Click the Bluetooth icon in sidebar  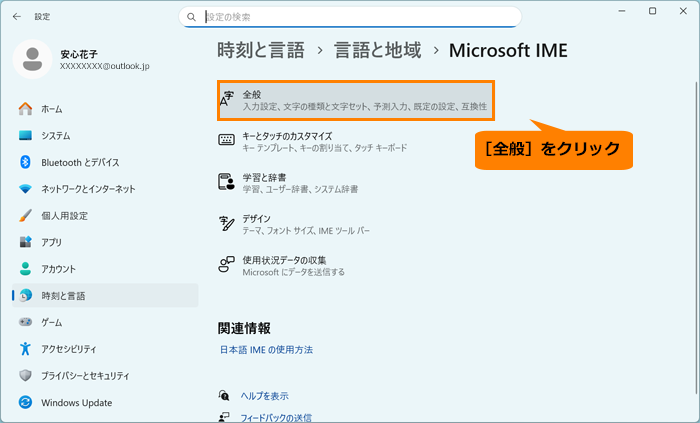tap(25, 162)
